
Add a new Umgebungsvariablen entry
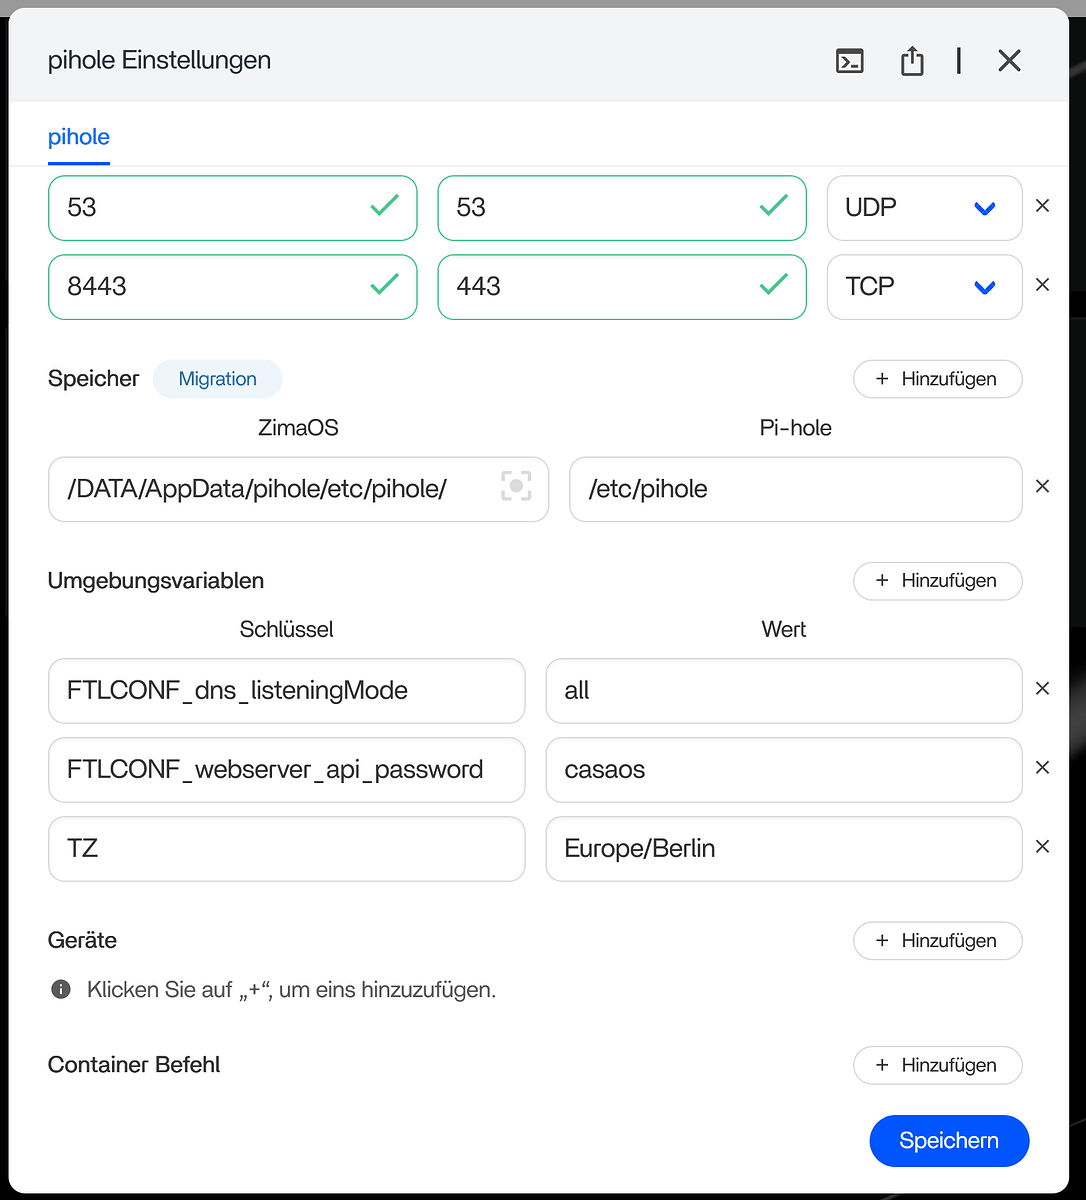click(x=937, y=581)
